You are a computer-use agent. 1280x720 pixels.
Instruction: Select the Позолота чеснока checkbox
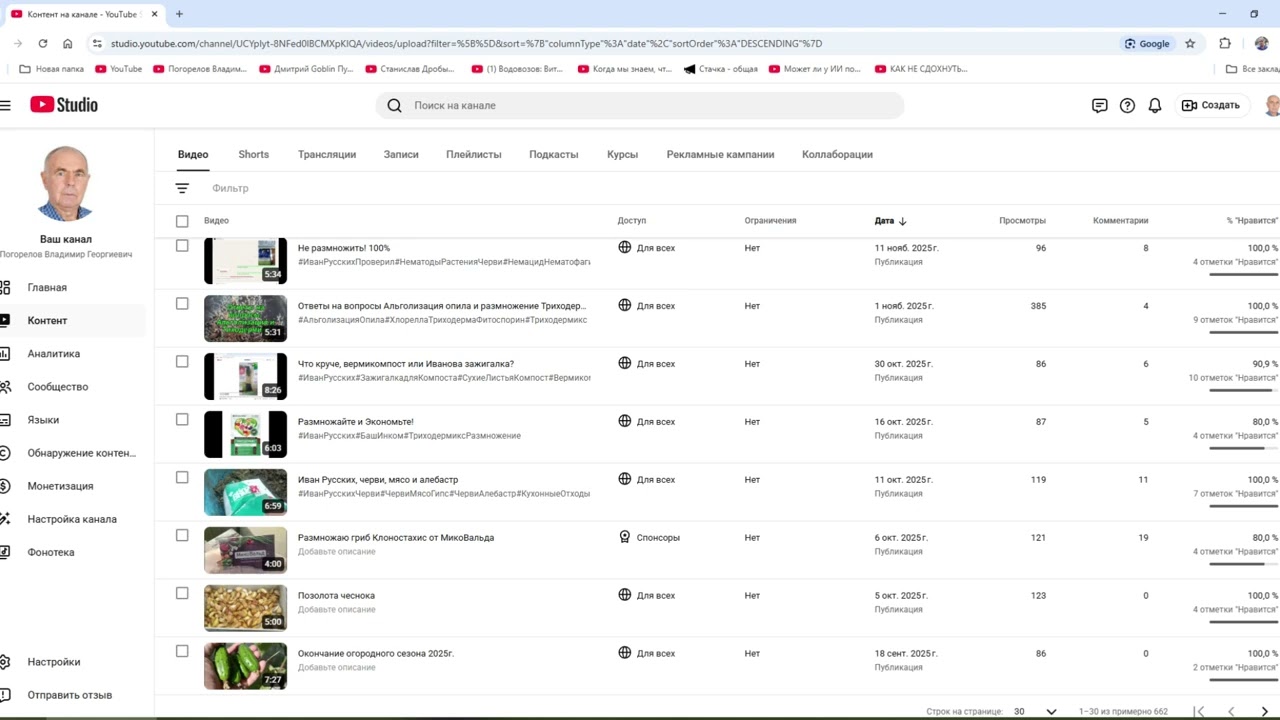pos(182,594)
